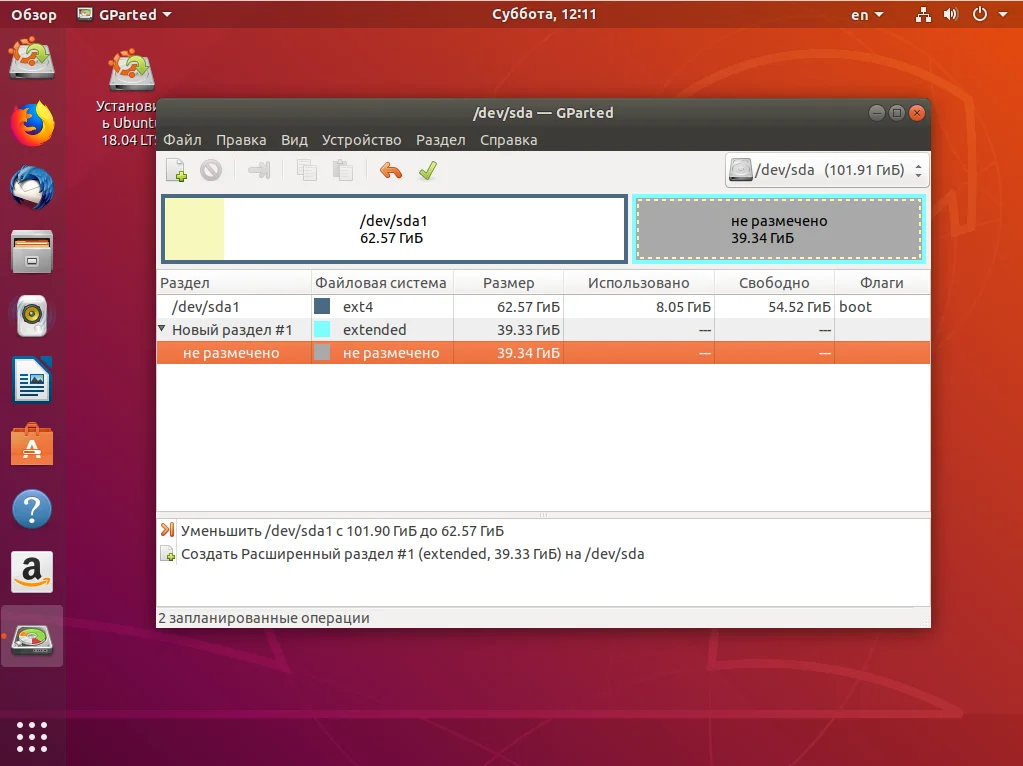Open the en keyboard layout dropdown

(867, 14)
